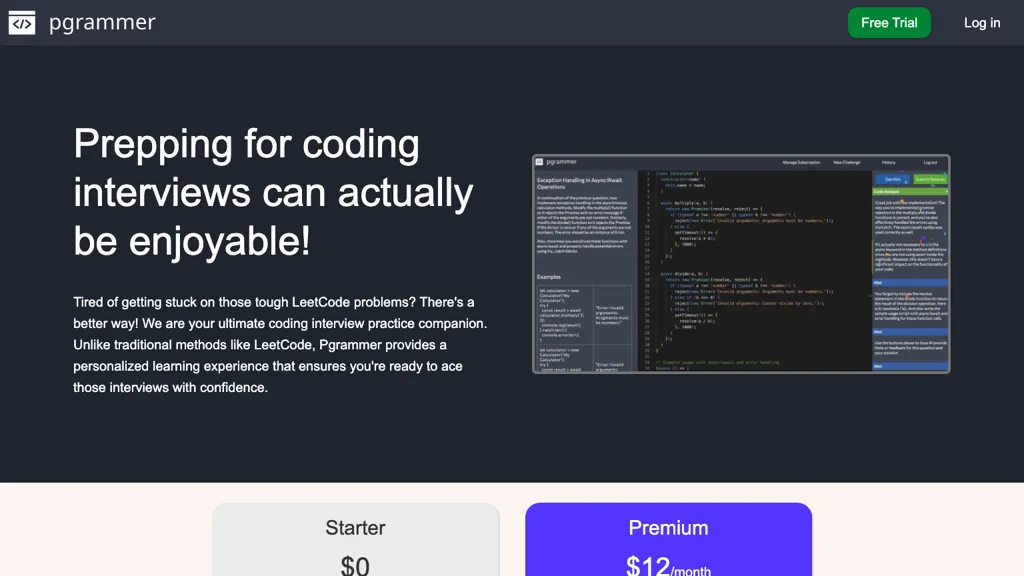Screen dimensions: 1024x576
Task: Select the Starter plan card title
Action: click(355, 528)
